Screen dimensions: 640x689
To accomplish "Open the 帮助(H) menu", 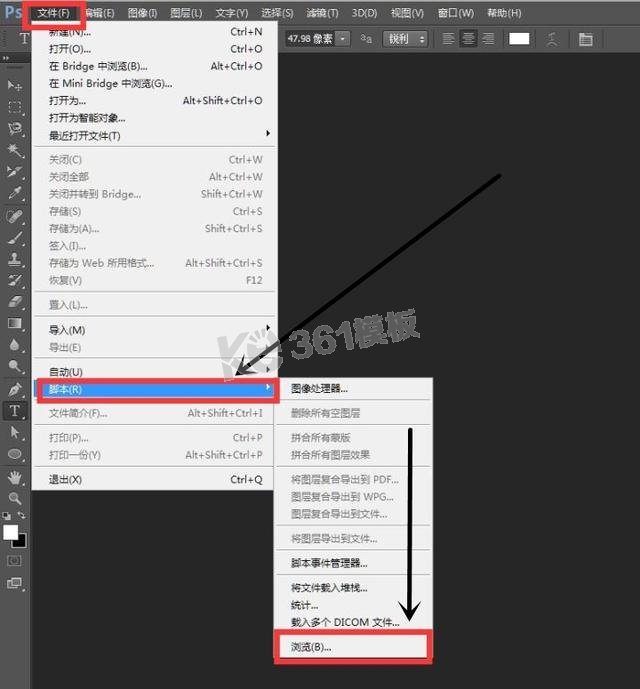I will click(x=504, y=13).
